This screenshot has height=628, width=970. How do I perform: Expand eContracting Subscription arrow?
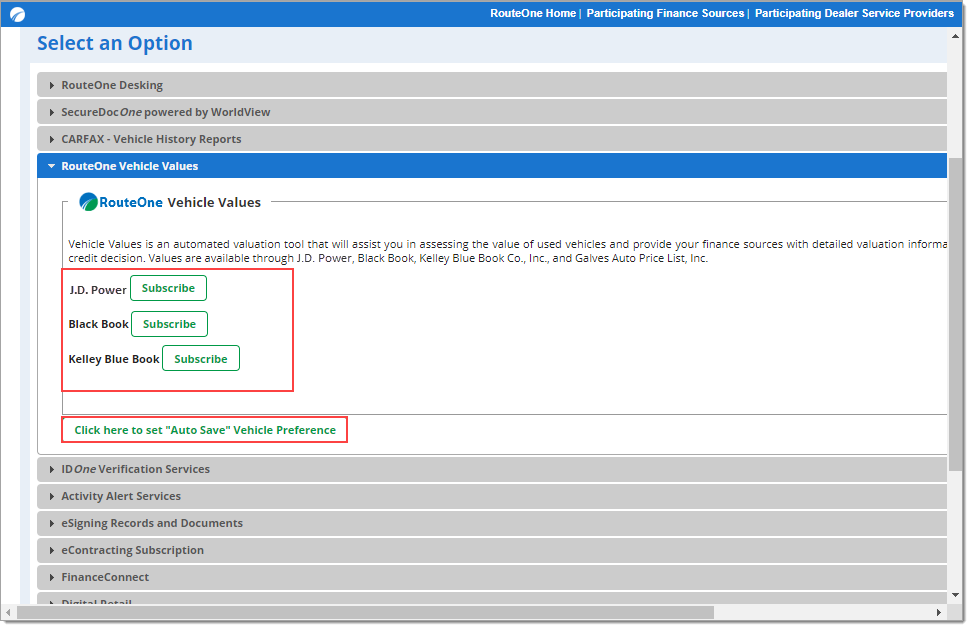coord(51,551)
